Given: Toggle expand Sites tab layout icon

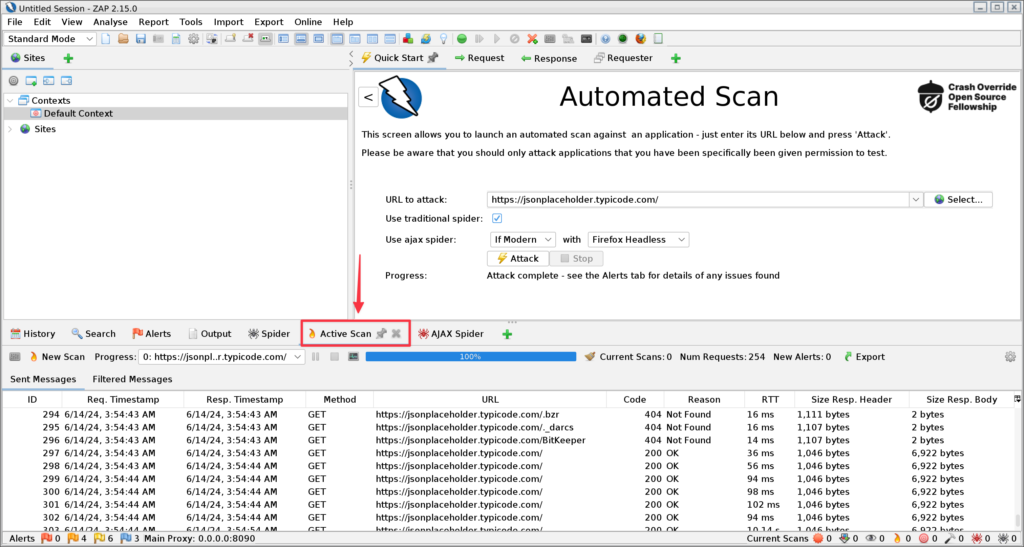Looking at the screenshot, I should (x=283, y=39).
